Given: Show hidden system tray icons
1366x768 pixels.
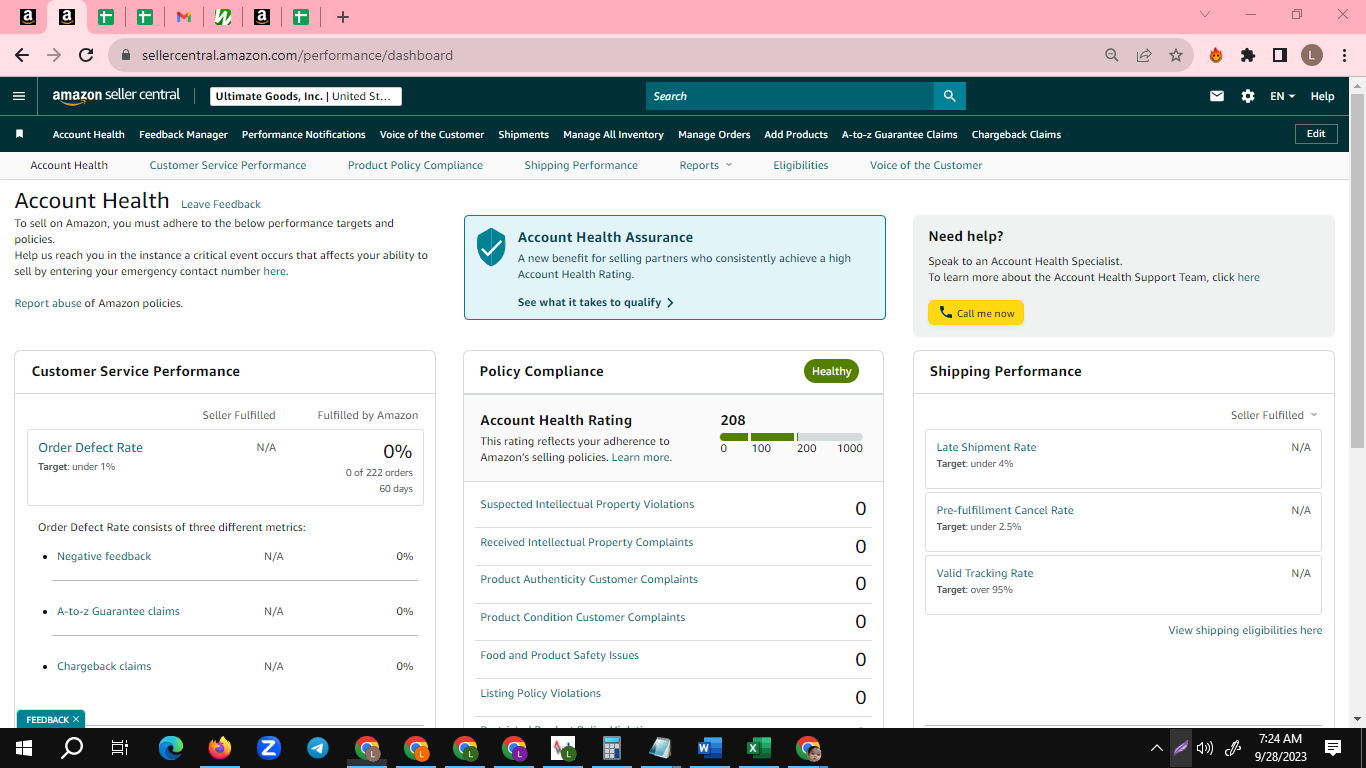Looking at the screenshot, I should (x=1156, y=747).
